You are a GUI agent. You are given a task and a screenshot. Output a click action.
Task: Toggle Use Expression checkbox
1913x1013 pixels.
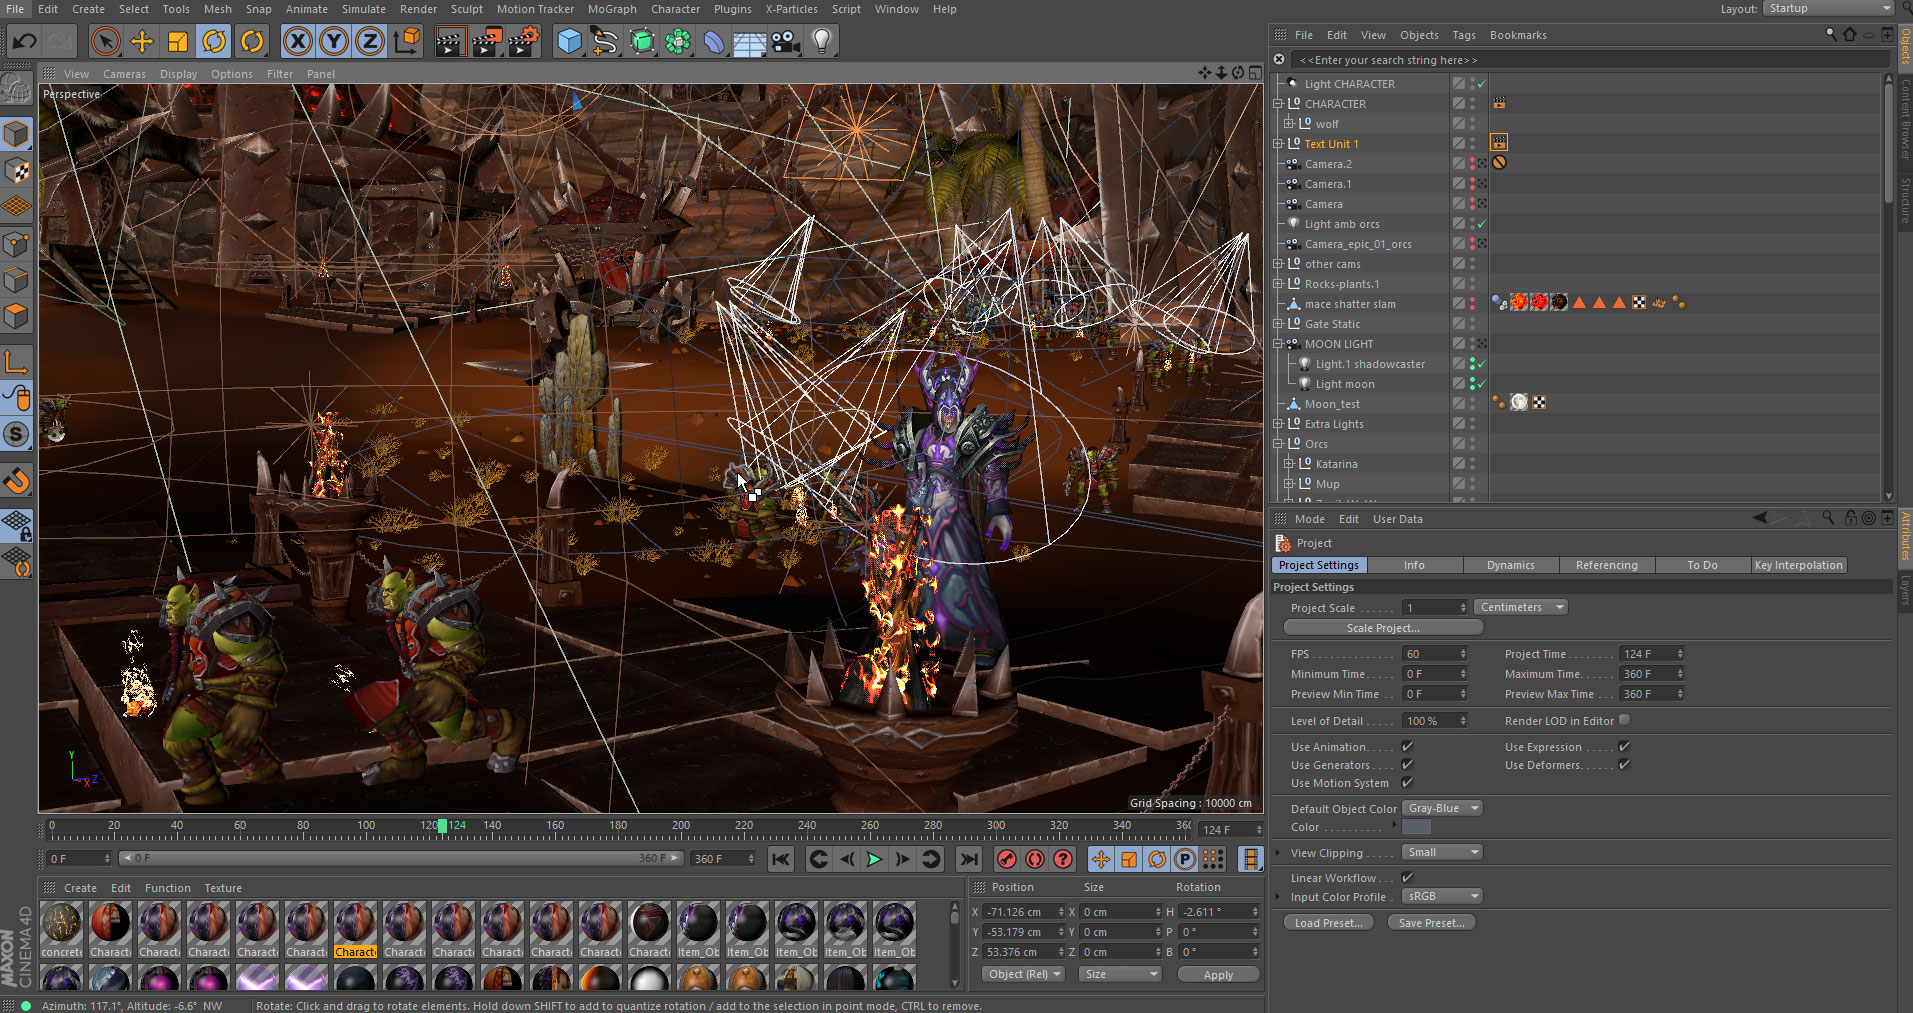1624,746
